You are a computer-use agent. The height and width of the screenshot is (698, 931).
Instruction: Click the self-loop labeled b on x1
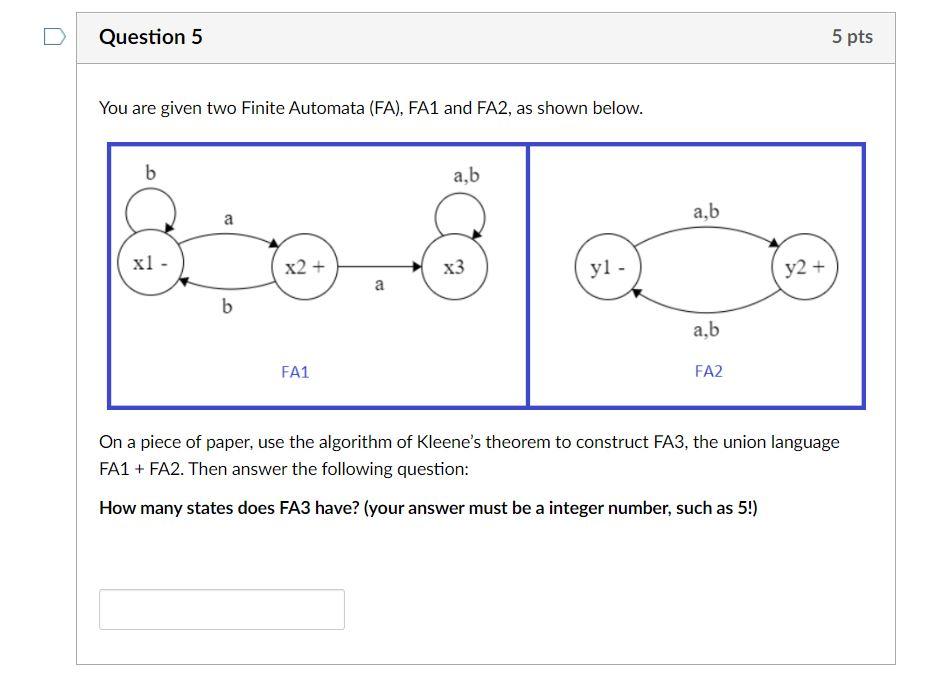click(152, 202)
